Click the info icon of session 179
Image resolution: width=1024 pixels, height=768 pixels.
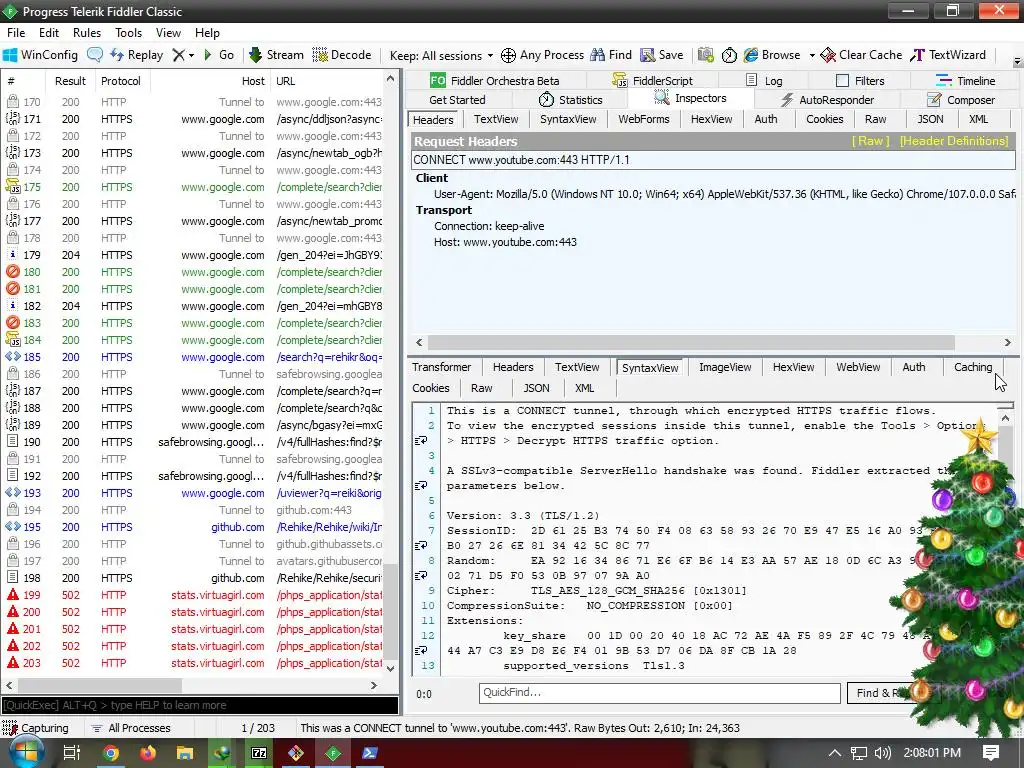coord(12,255)
